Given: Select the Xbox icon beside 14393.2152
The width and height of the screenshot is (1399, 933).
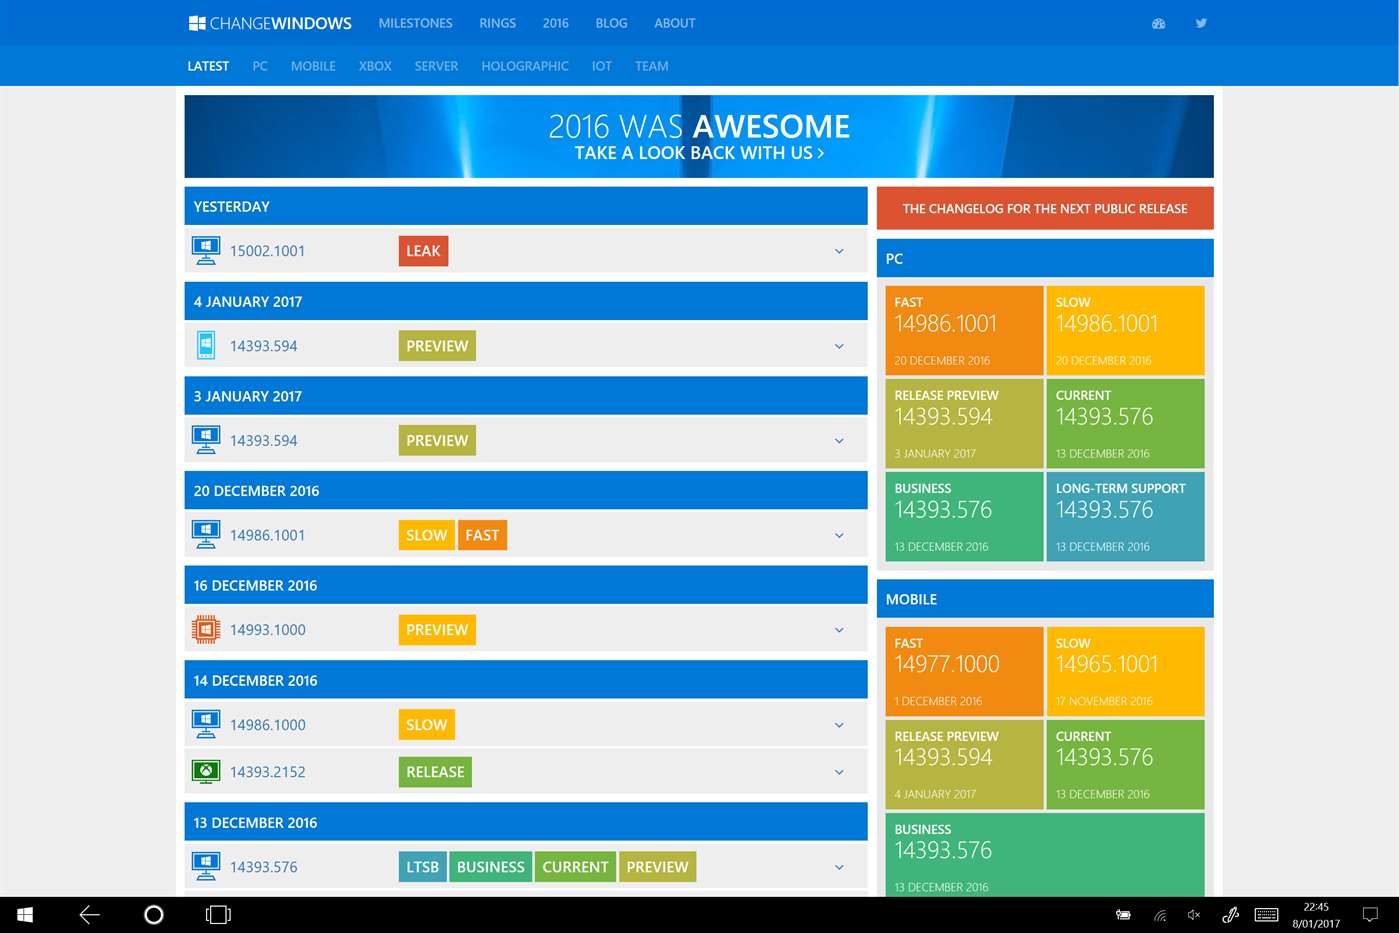Looking at the screenshot, I should click(x=206, y=771).
